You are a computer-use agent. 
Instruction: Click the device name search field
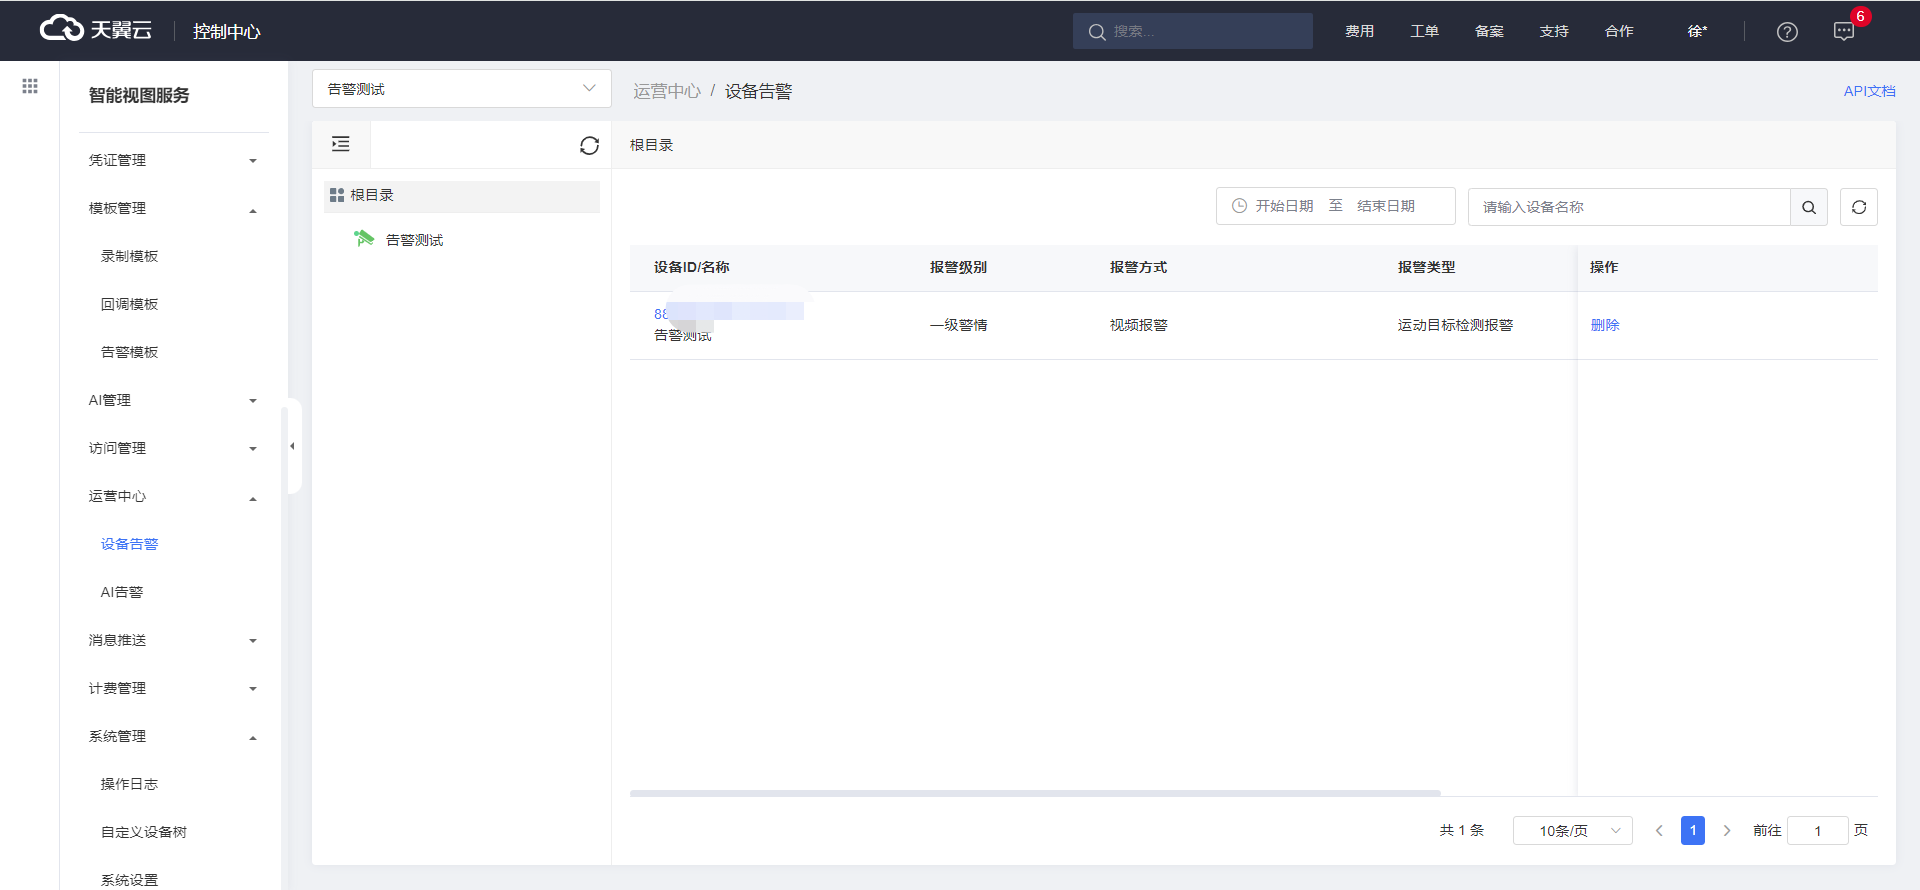[x=1628, y=207]
